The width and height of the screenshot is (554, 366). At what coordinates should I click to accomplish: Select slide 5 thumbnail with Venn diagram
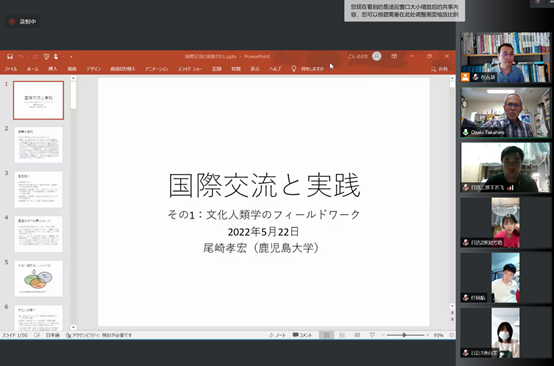pos(38,279)
